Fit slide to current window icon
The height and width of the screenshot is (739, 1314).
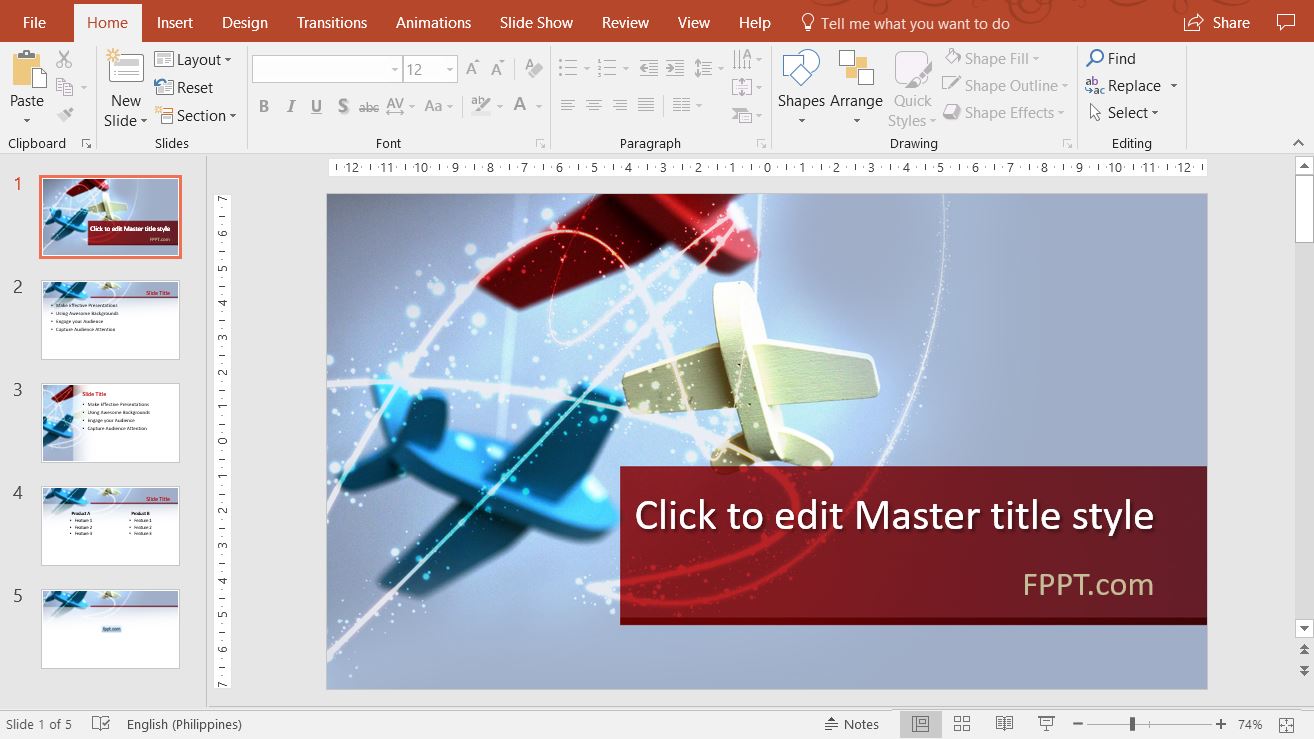coord(1289,724)
